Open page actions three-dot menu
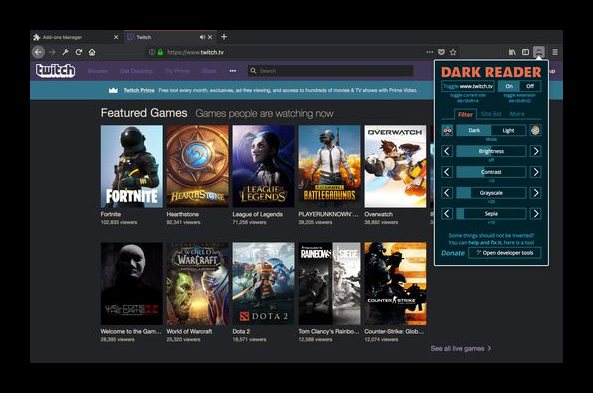This screenshot has height=393, width=593. tap(430, 52)
